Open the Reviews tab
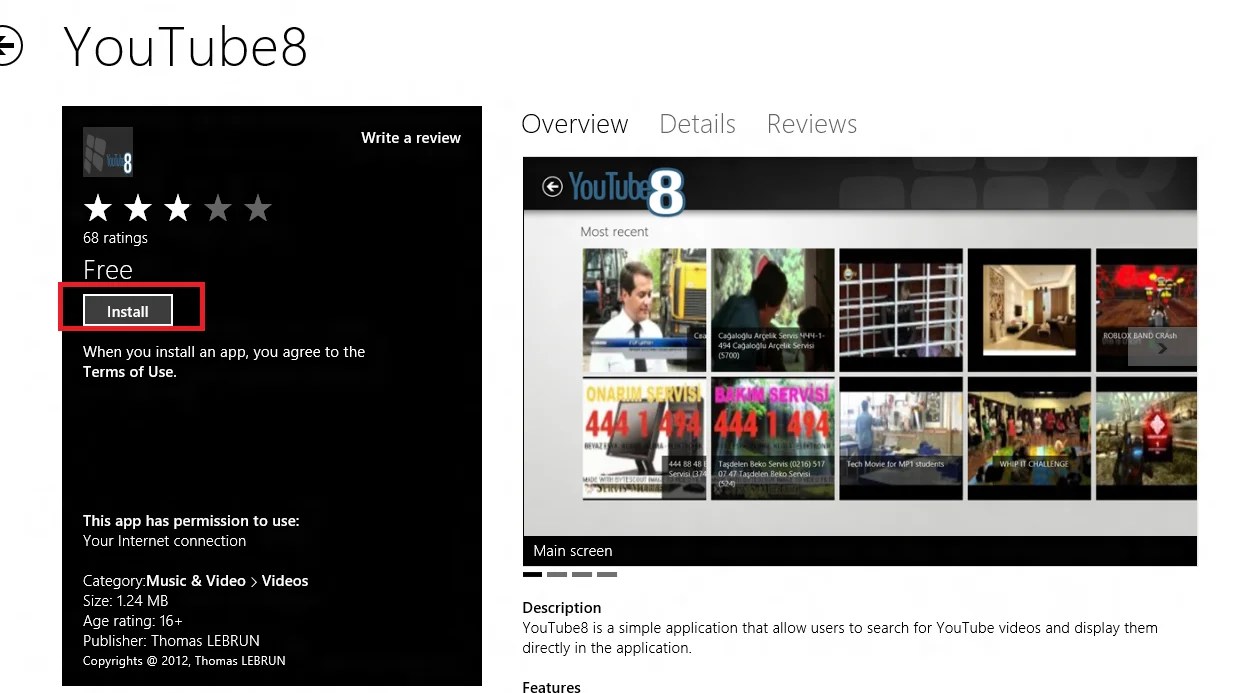Screen dimensions: 1249x693 pyautogui.click(x=812, y=124)
